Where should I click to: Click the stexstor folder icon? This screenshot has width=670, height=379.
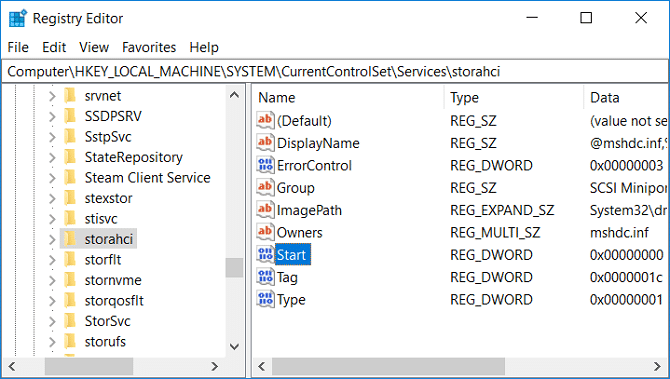click(x=70, y=198)
